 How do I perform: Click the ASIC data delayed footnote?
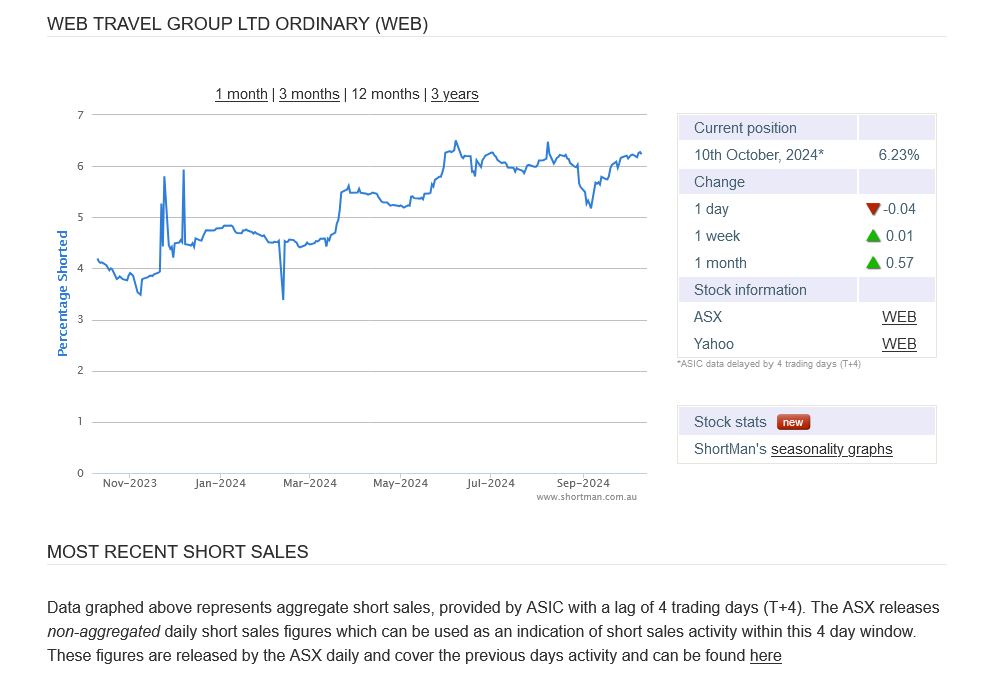click(x=768, y=364)
